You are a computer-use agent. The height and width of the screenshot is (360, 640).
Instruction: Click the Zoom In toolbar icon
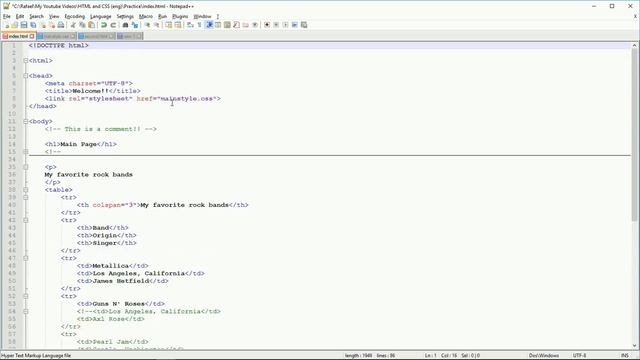pyautogui.click(x=147, y=25)
